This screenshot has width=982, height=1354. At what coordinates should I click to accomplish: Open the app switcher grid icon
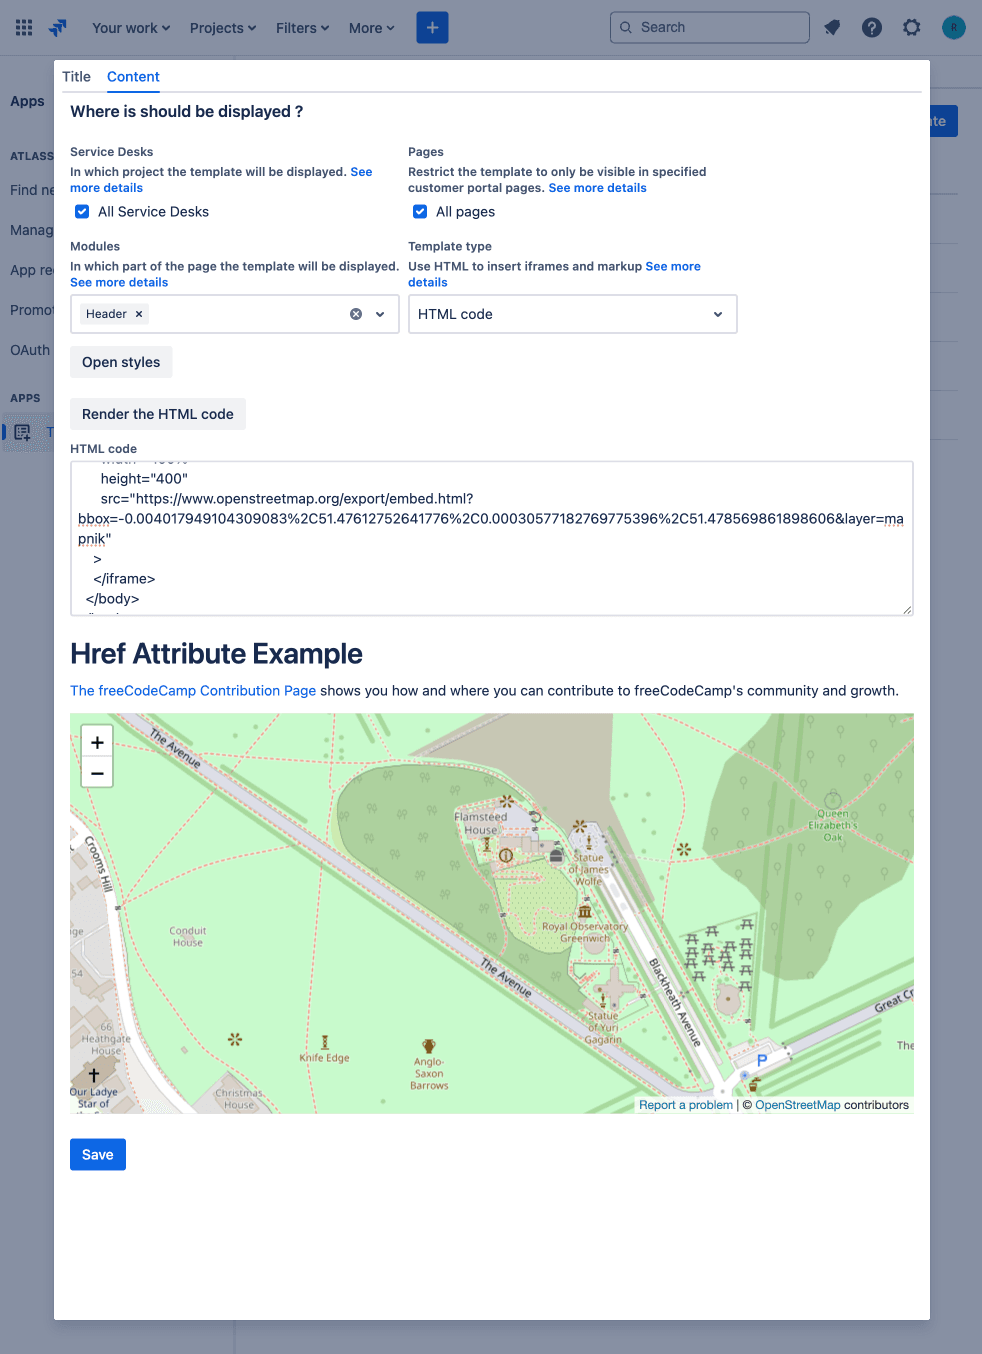point(24,28)
